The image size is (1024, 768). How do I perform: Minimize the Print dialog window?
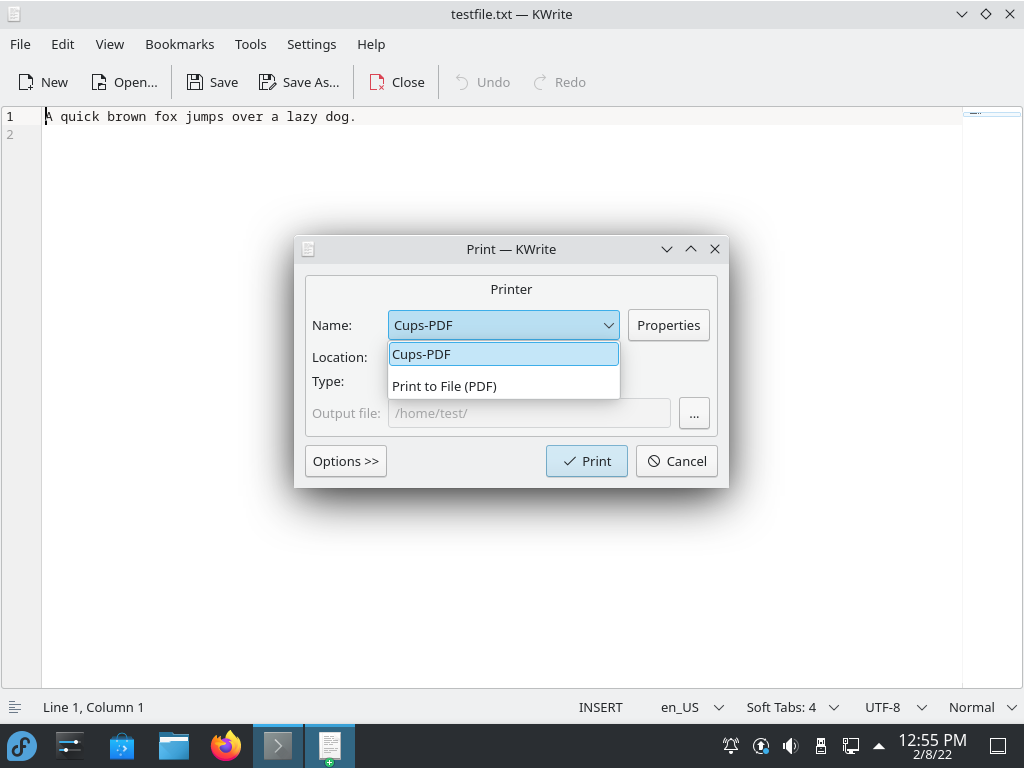(667, 249)
